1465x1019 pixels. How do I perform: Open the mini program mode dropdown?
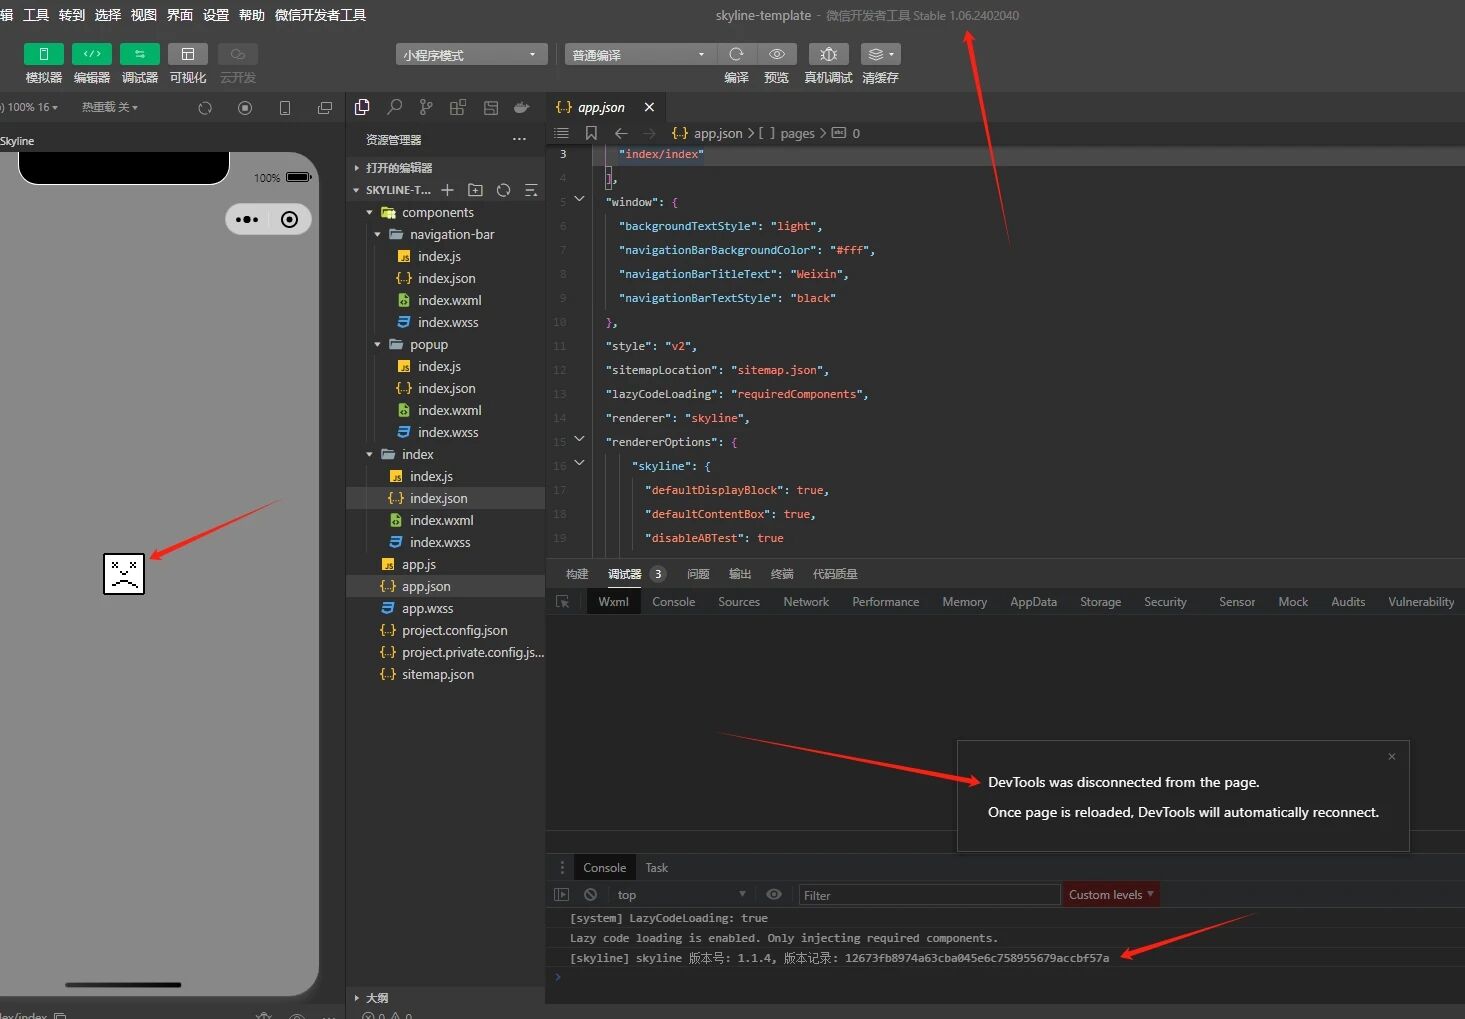(471, 54)
